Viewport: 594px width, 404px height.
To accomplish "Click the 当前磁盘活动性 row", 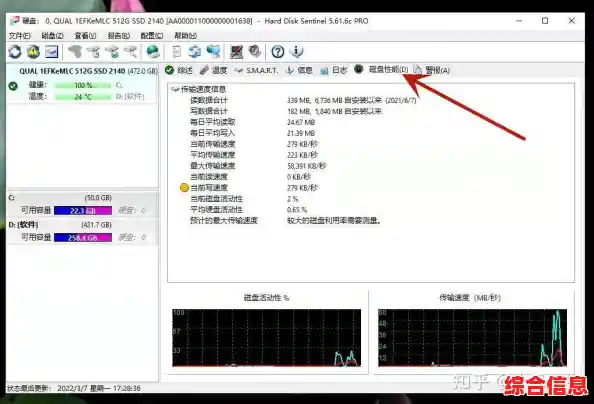I will click(244, 199).
